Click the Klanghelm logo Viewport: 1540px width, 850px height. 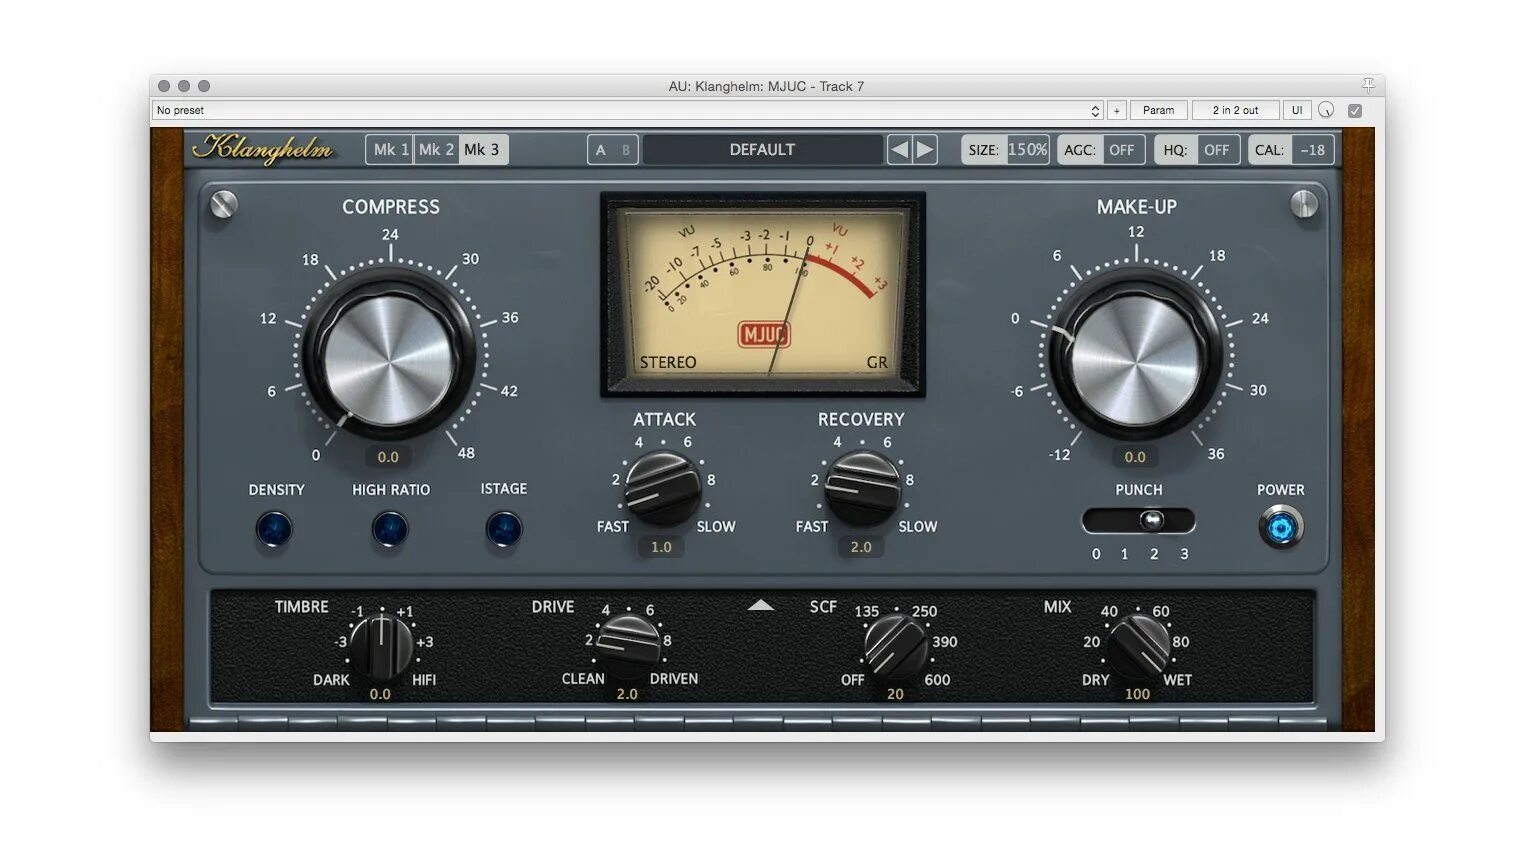coord(262,149)
